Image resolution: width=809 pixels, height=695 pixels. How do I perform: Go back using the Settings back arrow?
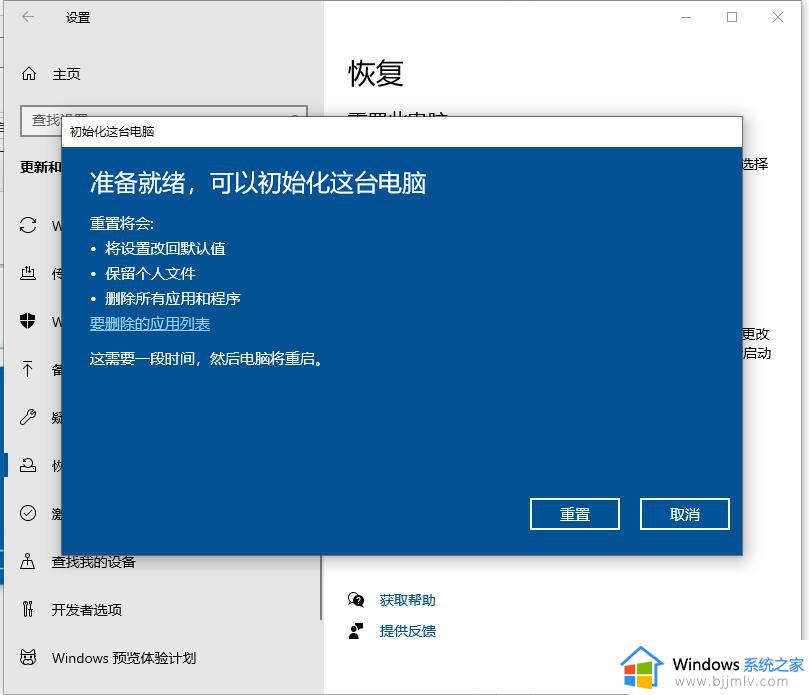point(28,17)
